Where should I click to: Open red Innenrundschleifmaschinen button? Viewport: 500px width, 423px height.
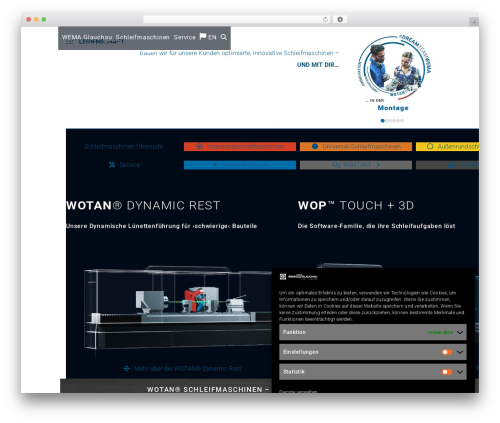(x=240, y=146)
